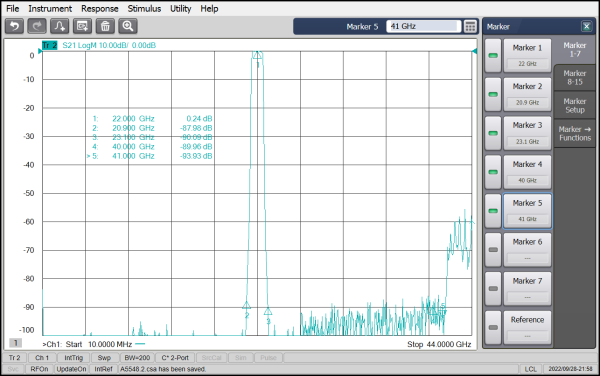Open the Response menu
This screenshot has height=376, width=600.
point(99,8)
